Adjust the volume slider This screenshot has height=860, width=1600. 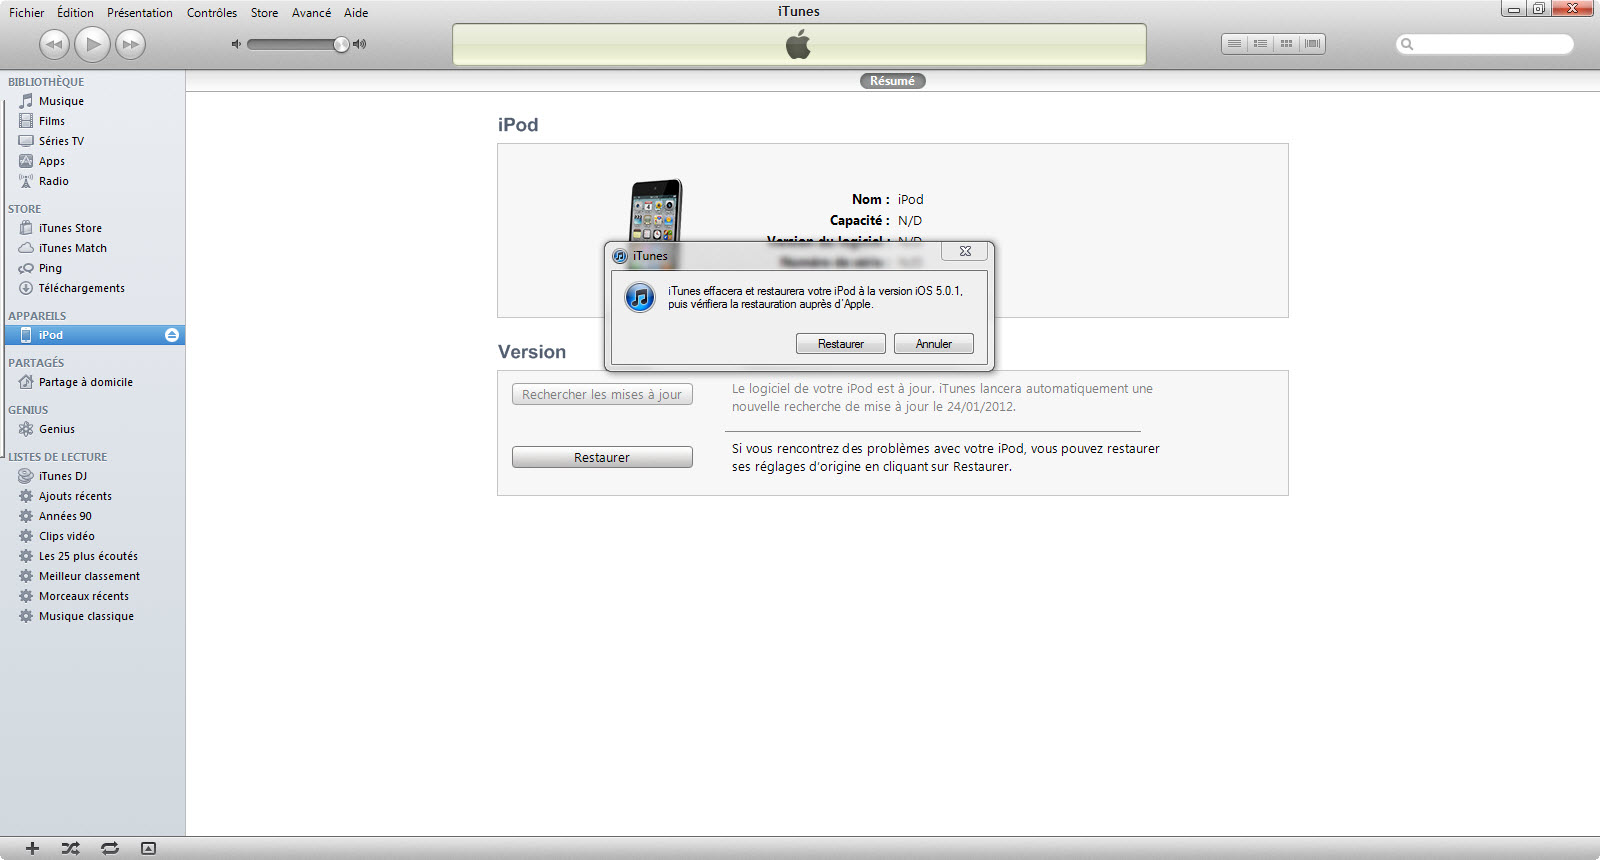pos(298,44)
